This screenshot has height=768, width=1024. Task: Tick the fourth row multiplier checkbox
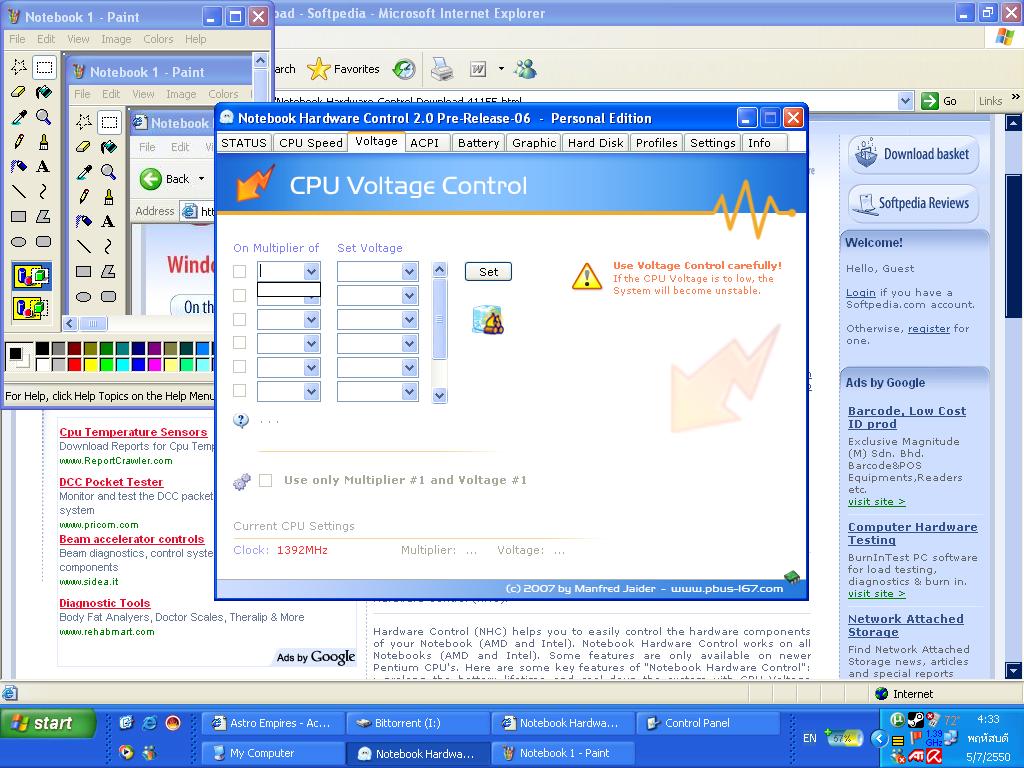click(240, 343)
